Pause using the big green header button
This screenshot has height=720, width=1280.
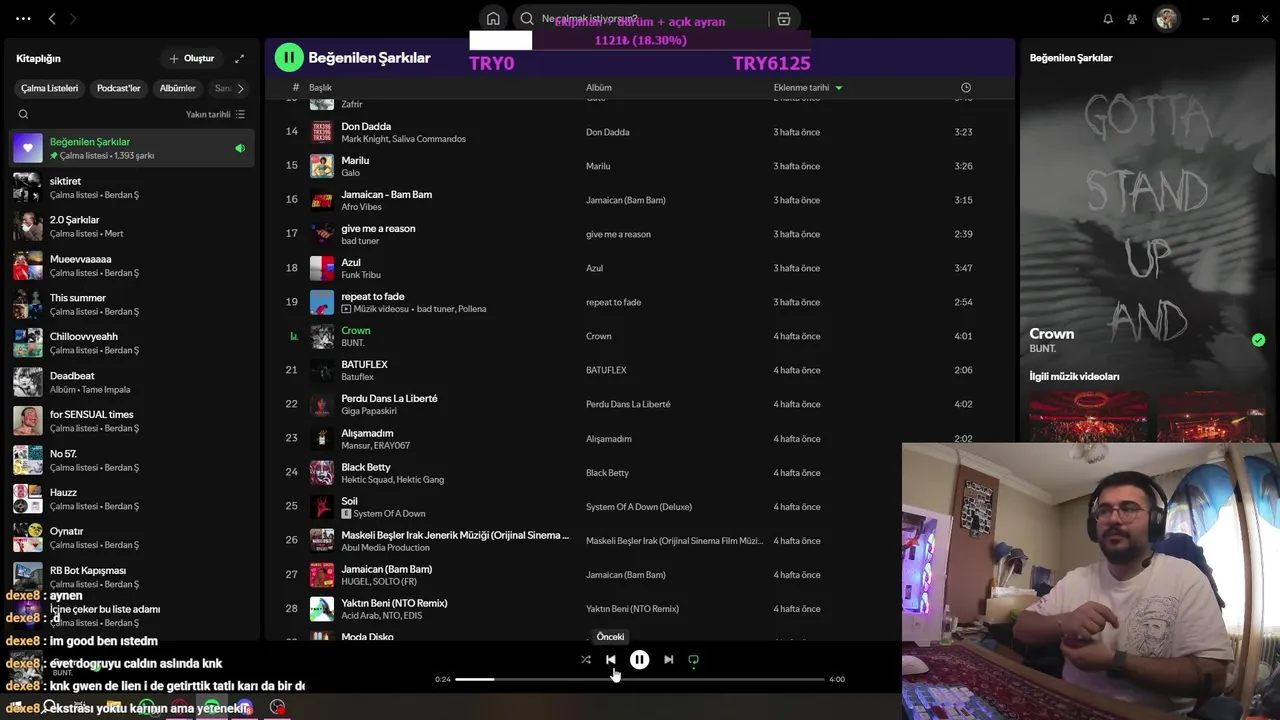289,57
